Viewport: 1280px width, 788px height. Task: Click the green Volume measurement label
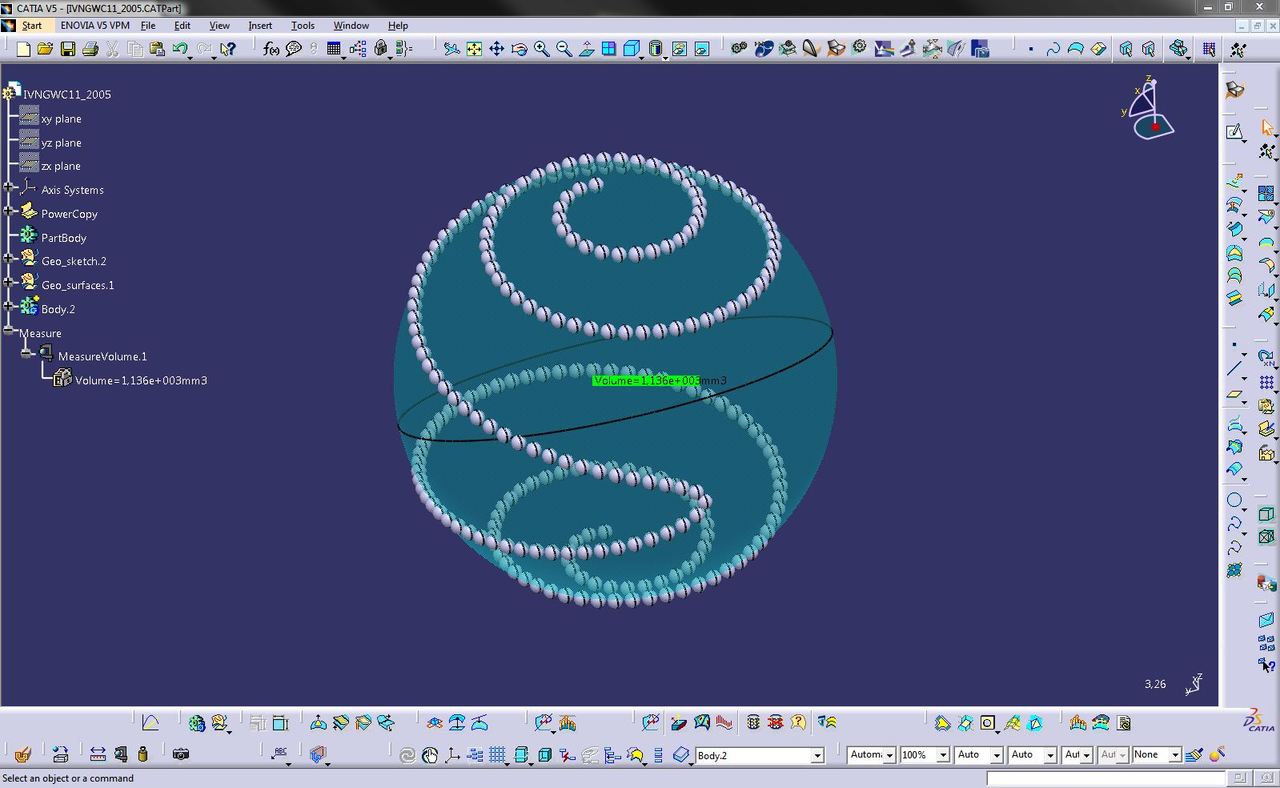645,381
